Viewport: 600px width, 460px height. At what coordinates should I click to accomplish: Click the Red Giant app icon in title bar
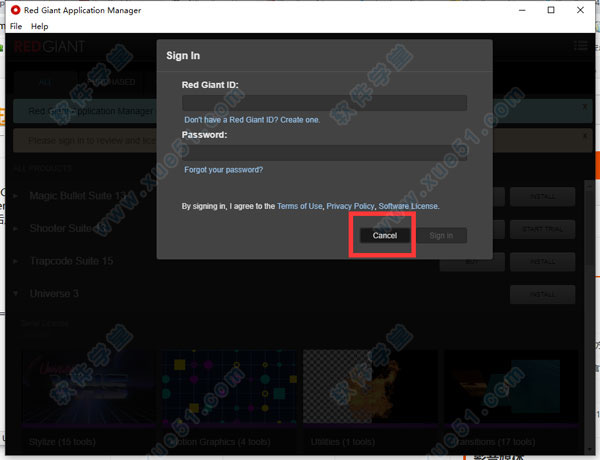tap(15, 10)
